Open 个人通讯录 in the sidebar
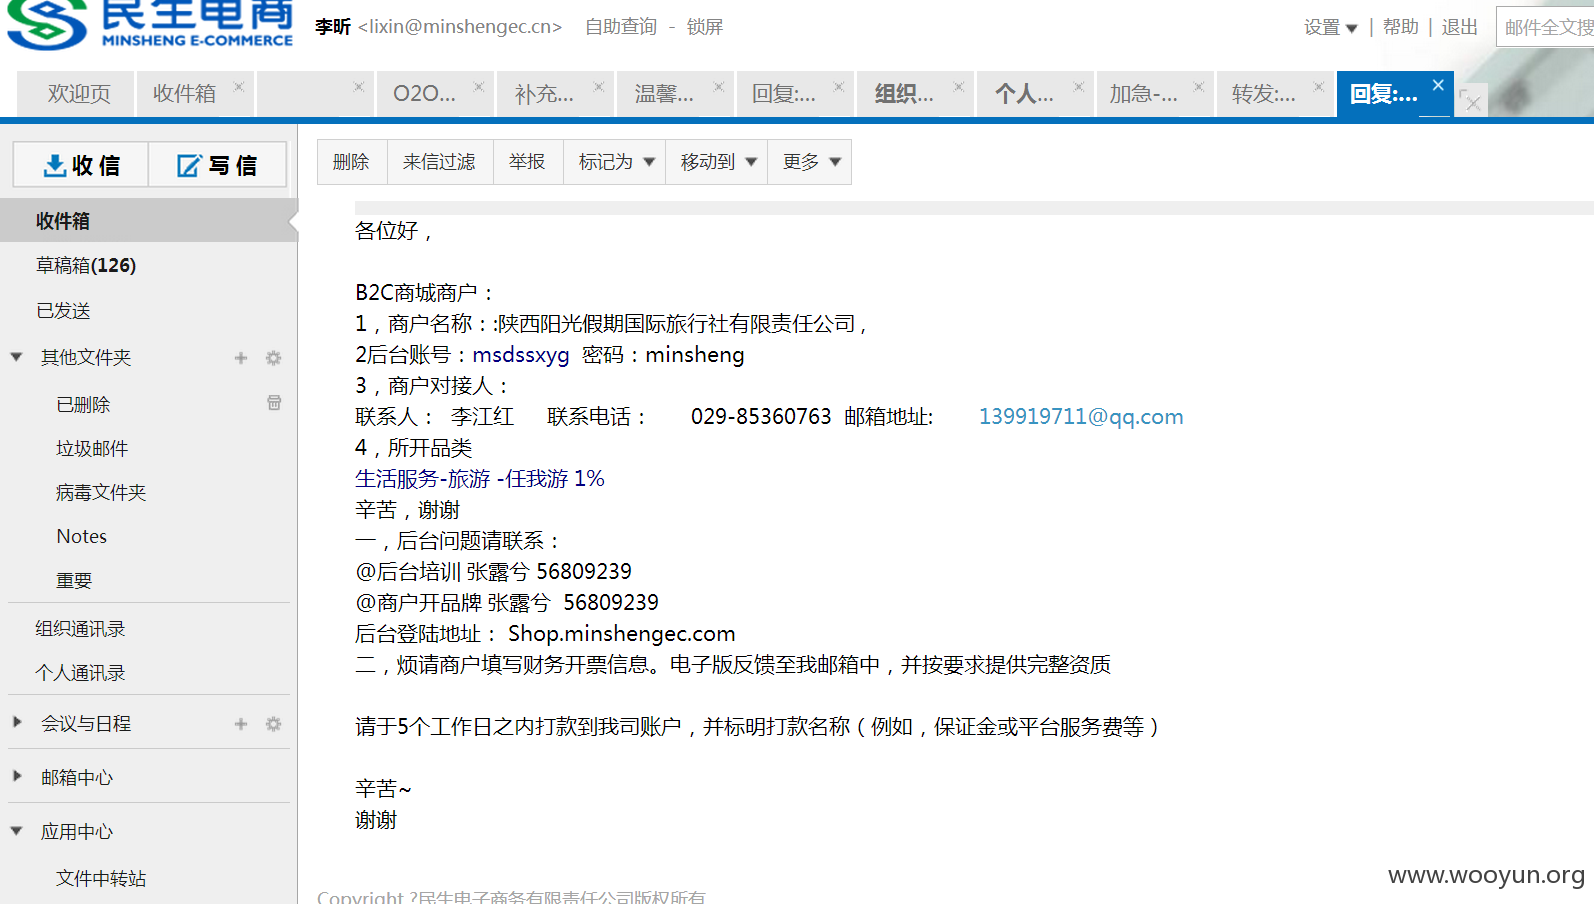The height and width of the screenshot is (904, 1594). click(x=80, y=672)
